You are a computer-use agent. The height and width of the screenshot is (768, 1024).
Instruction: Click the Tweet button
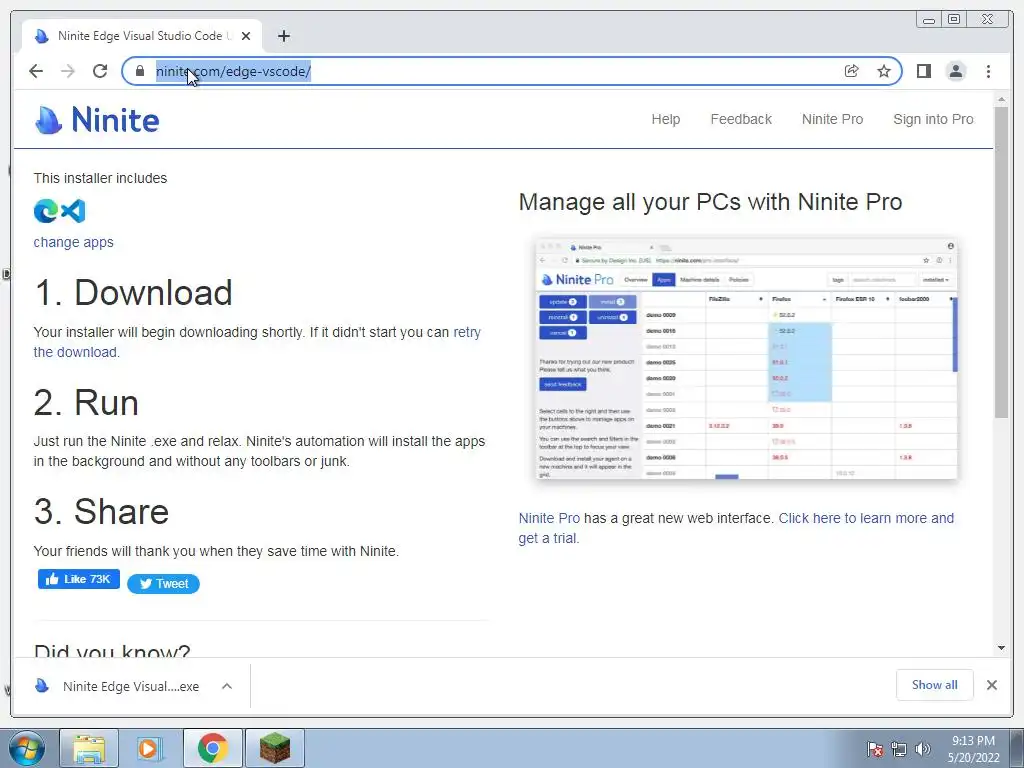163,584
